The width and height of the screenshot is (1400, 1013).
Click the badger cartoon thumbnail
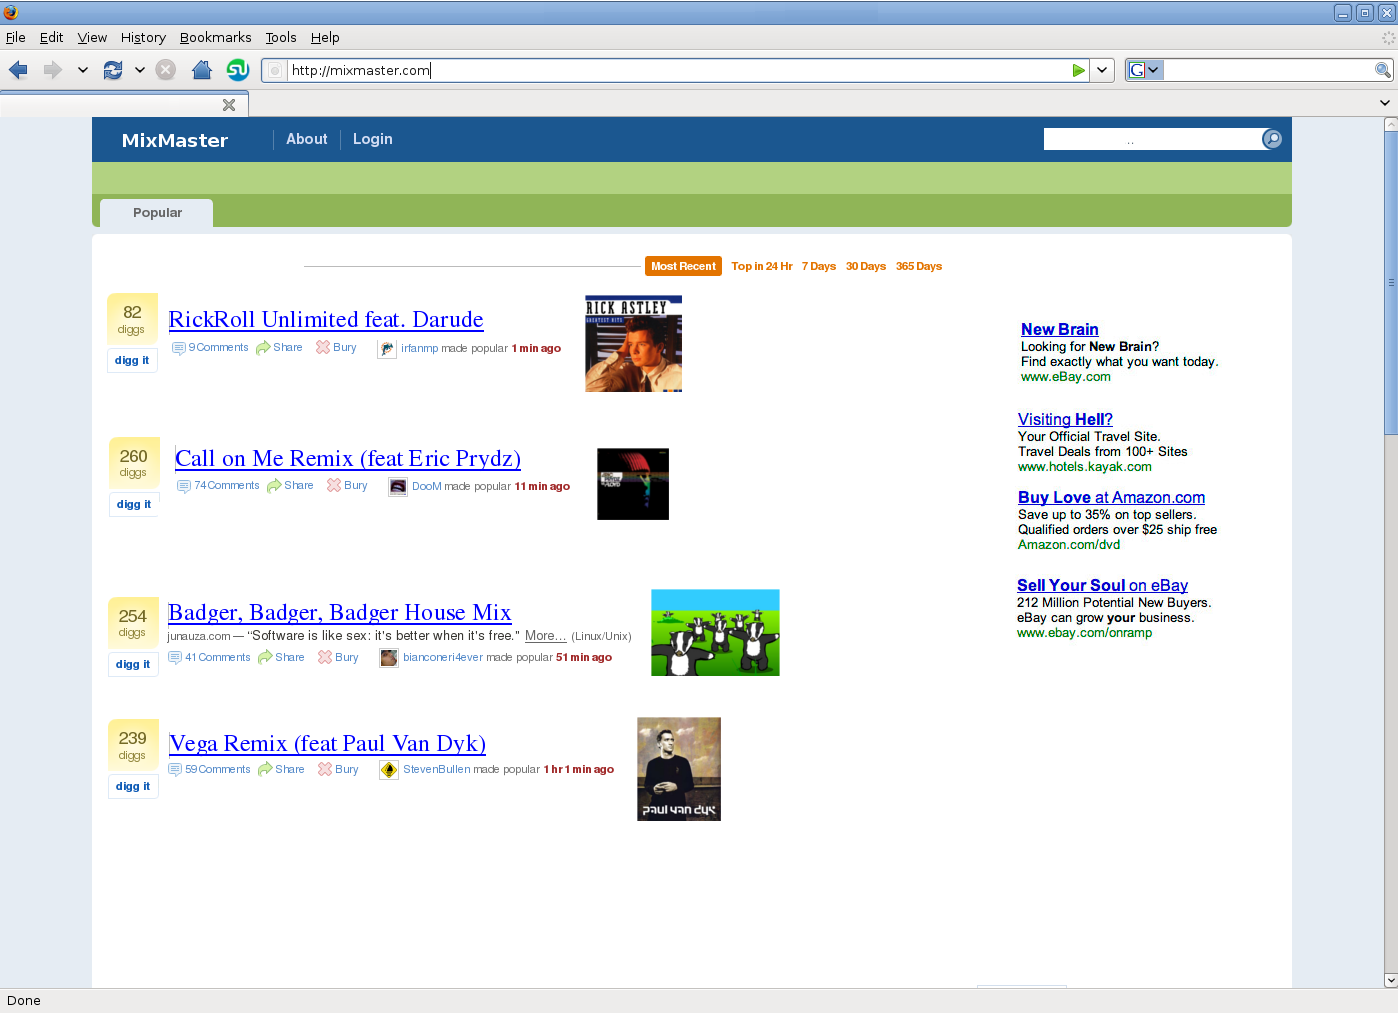715,632
